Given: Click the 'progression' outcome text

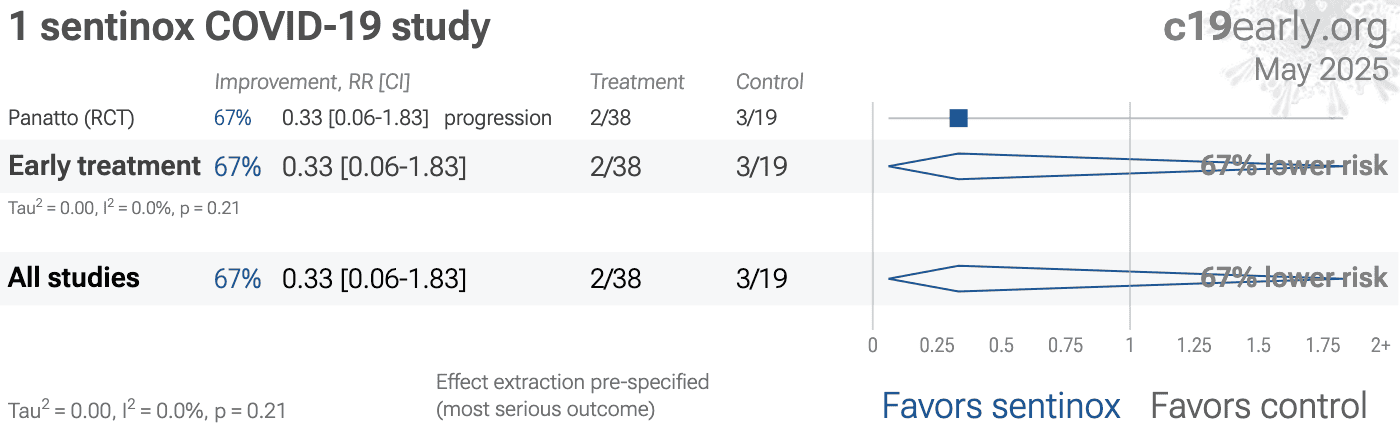Looking at the screenshot, I should pos(498,118).
